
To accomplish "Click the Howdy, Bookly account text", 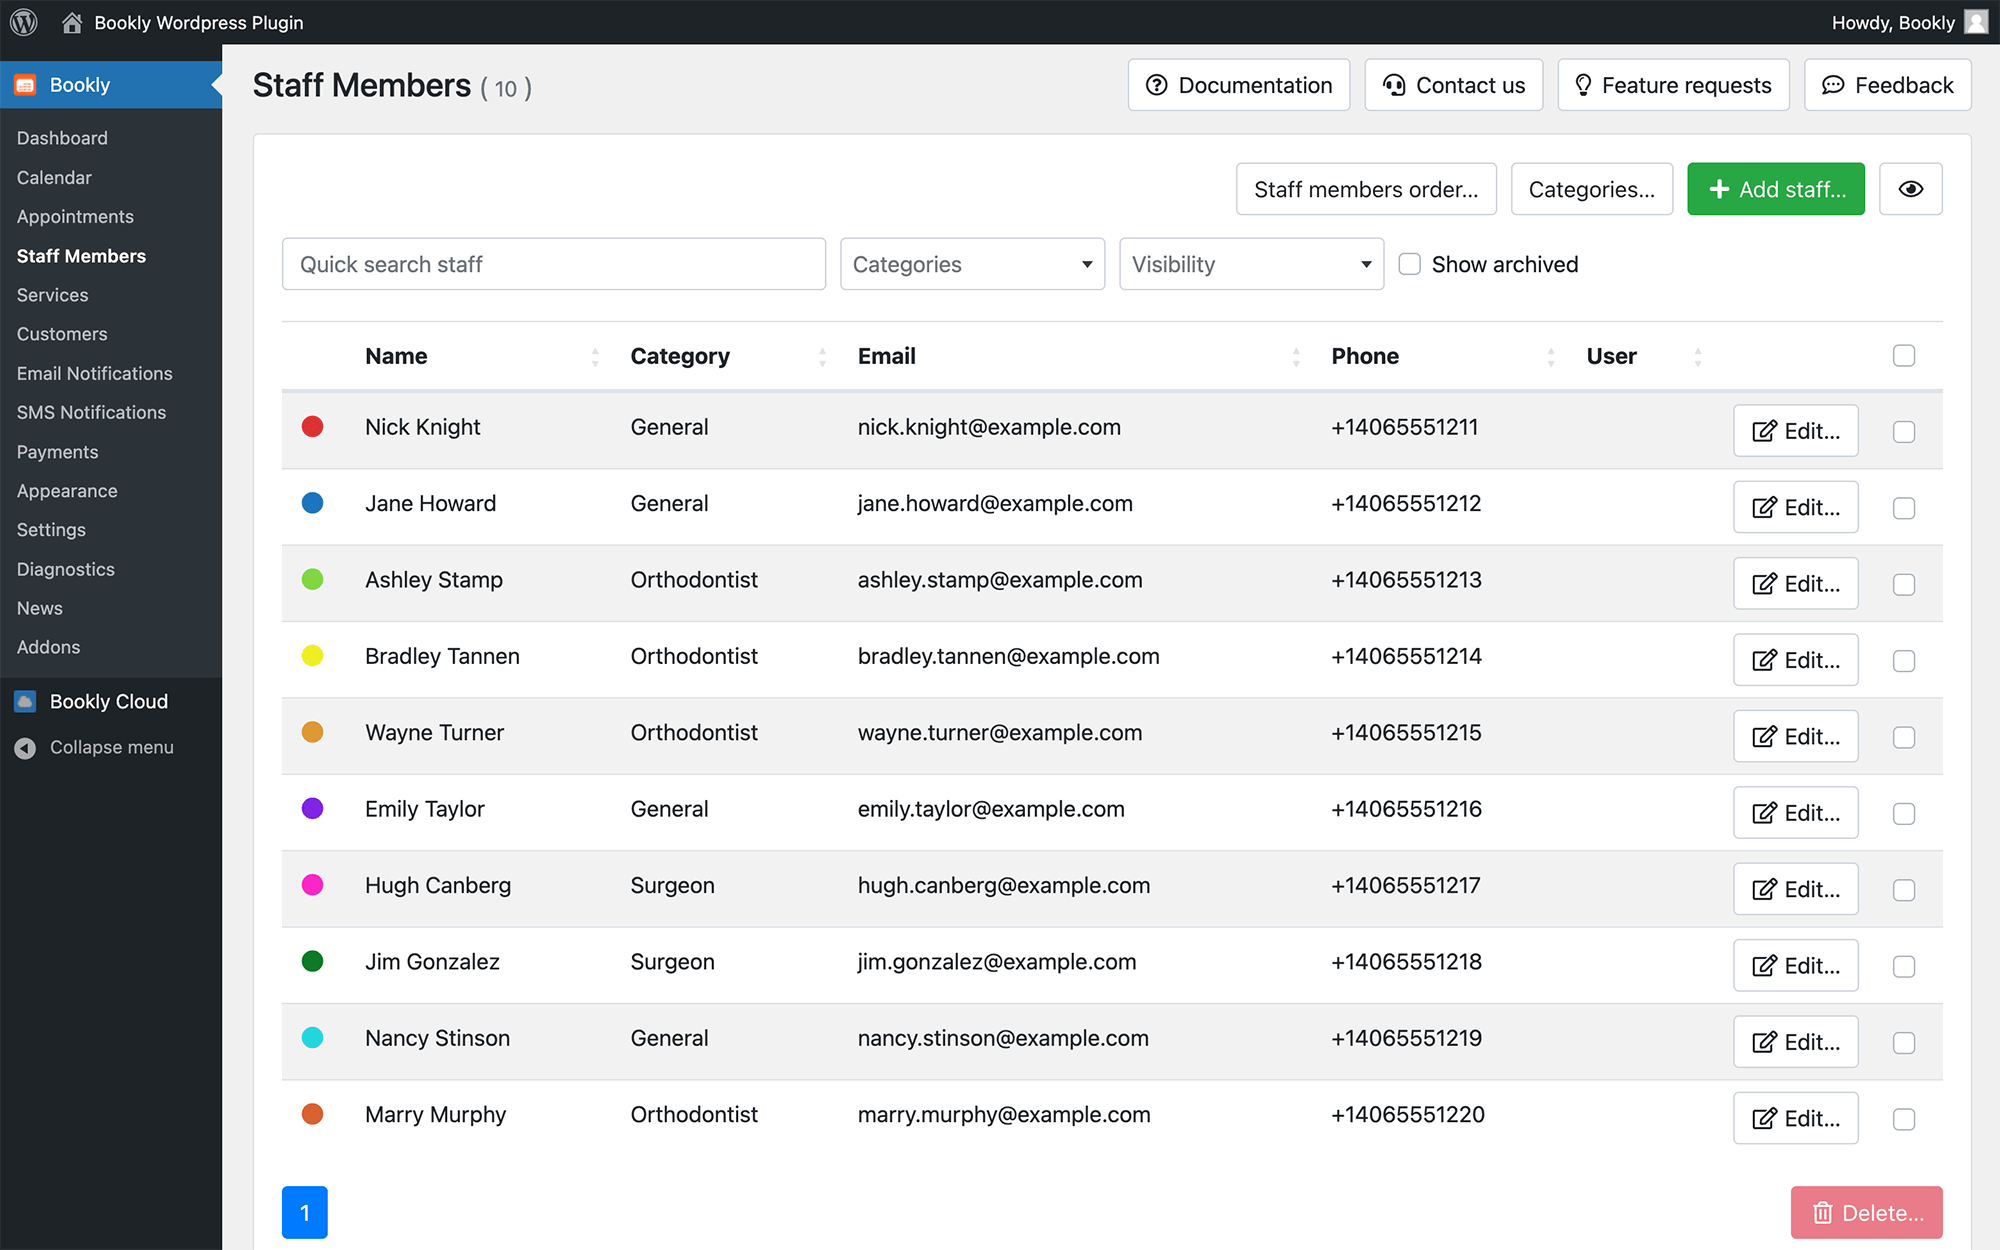I will pos(1893,22).
